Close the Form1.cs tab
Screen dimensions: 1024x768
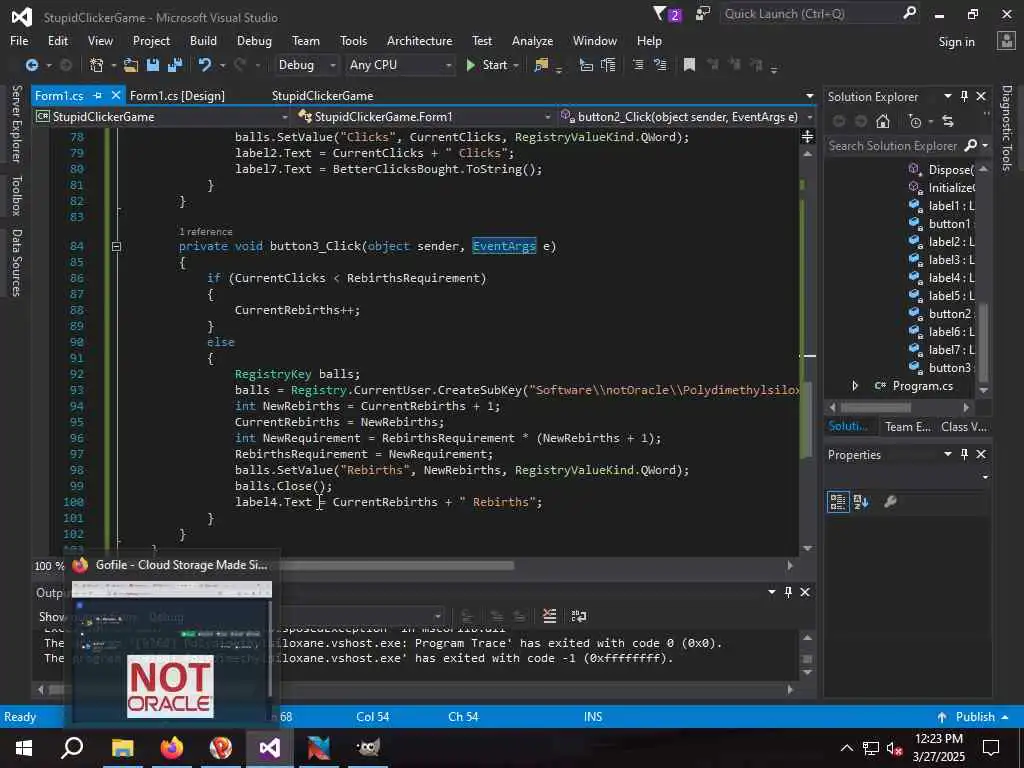pos(116,95)
